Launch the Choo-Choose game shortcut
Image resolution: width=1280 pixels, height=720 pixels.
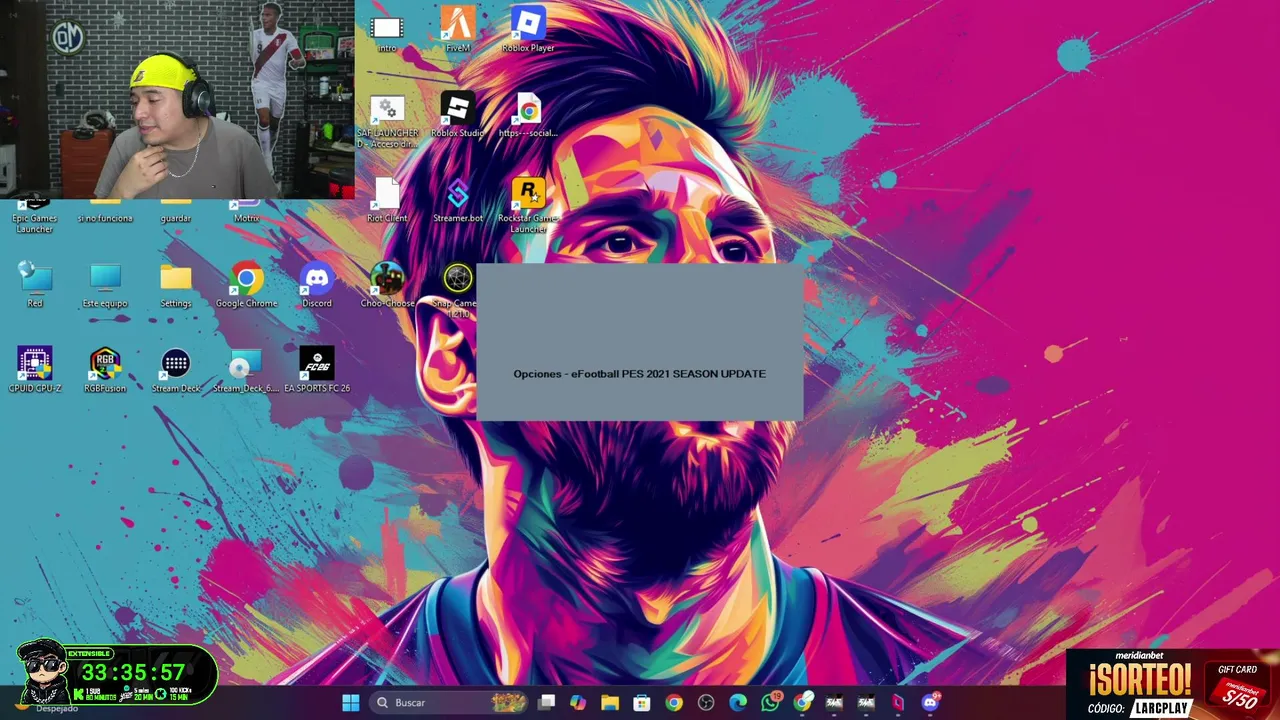387,279
